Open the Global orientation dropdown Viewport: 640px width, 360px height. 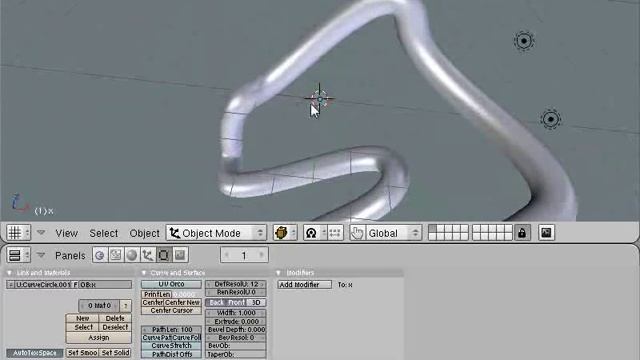[393, 233]
